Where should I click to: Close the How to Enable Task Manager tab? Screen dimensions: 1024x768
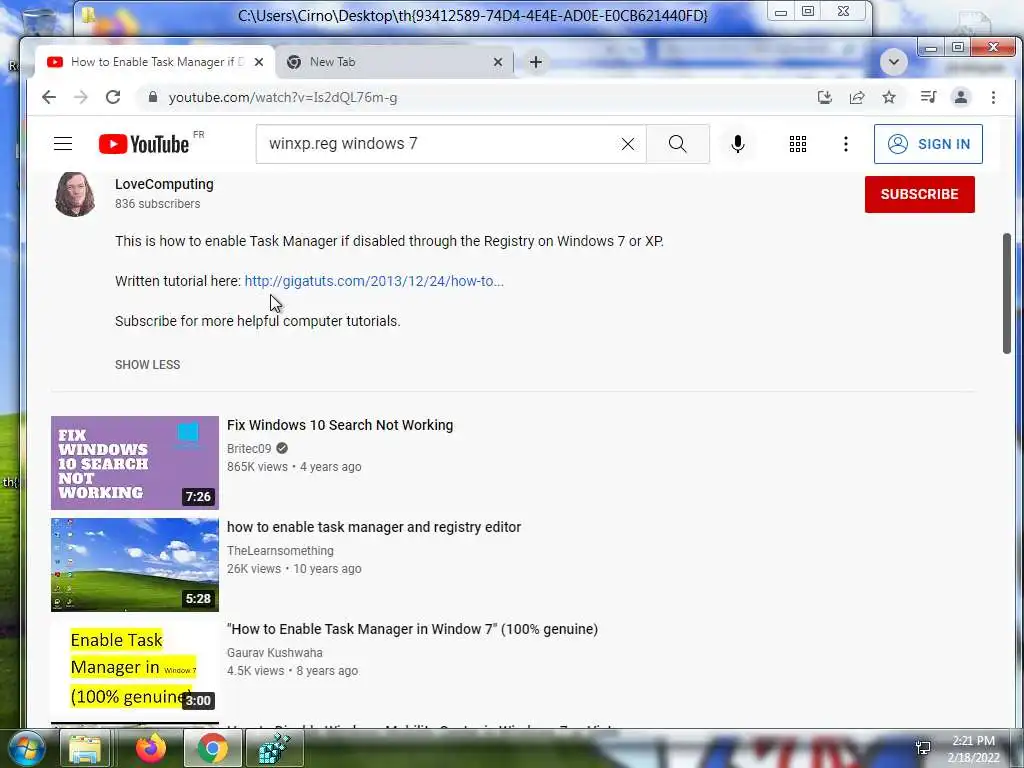point(259,62)
